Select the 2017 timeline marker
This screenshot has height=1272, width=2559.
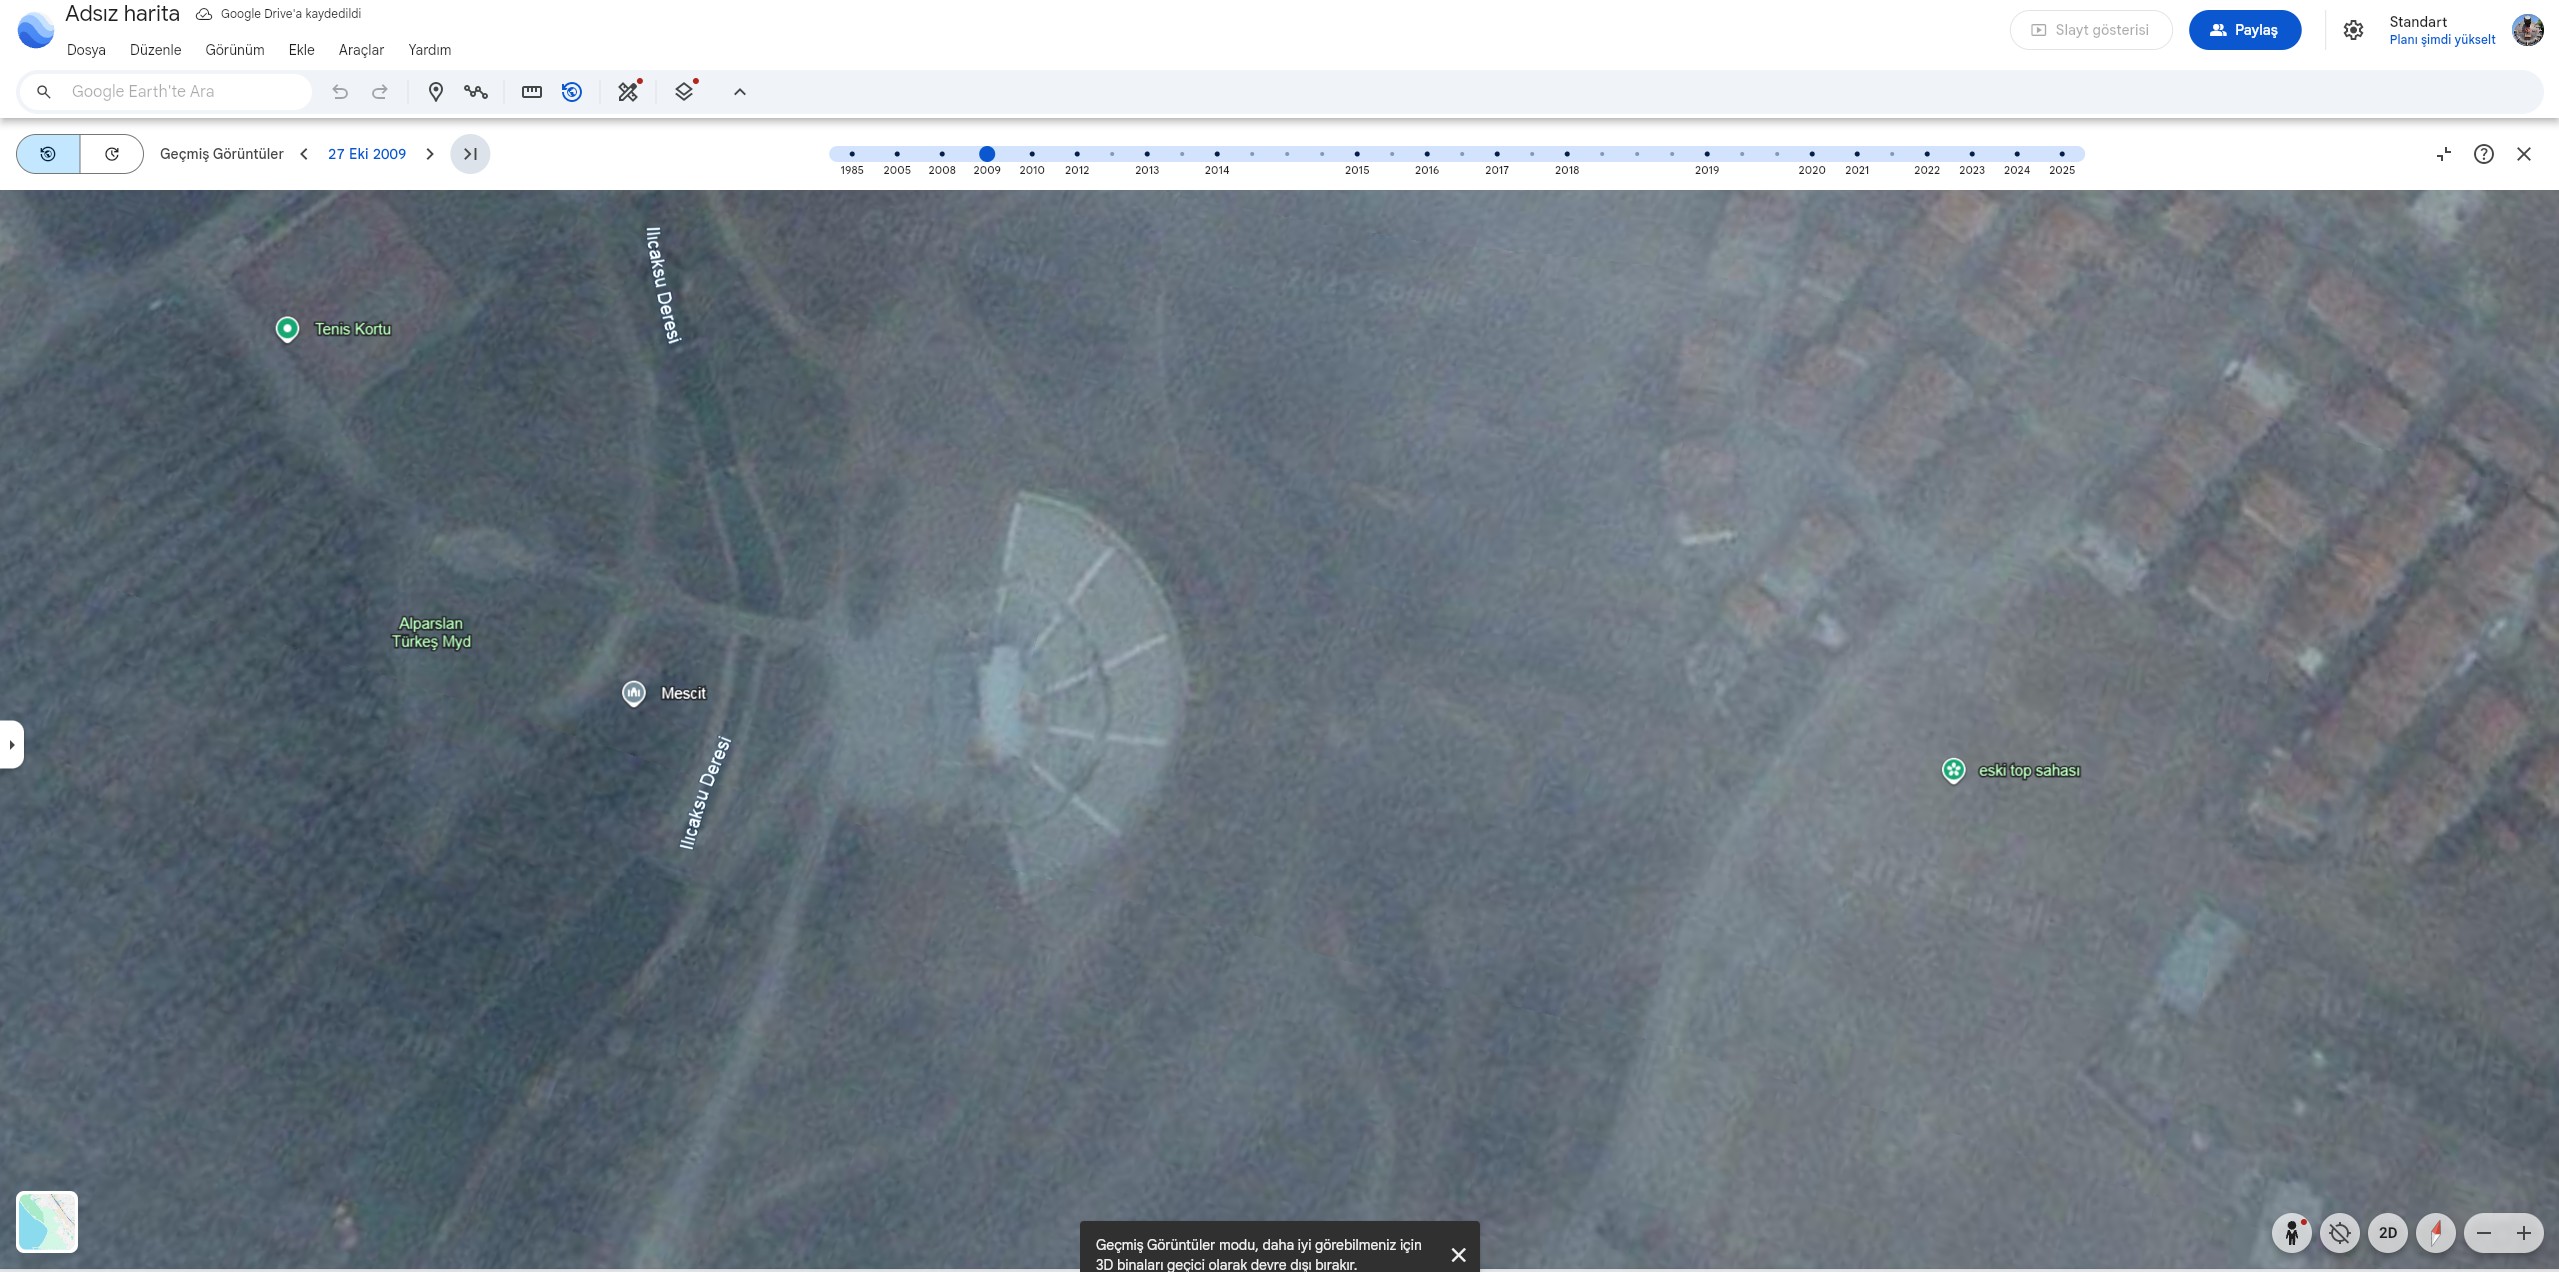coord(1497,154)
